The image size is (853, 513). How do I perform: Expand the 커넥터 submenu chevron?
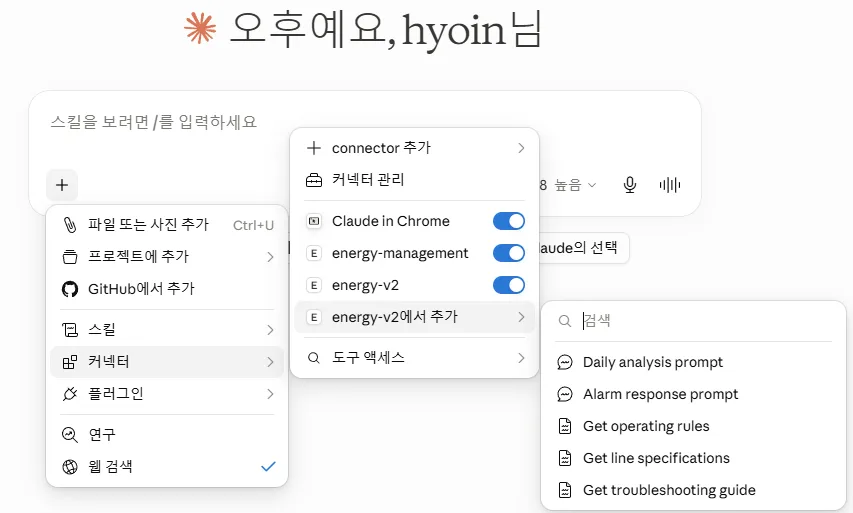pyautogui.click(x=270, y=362)
